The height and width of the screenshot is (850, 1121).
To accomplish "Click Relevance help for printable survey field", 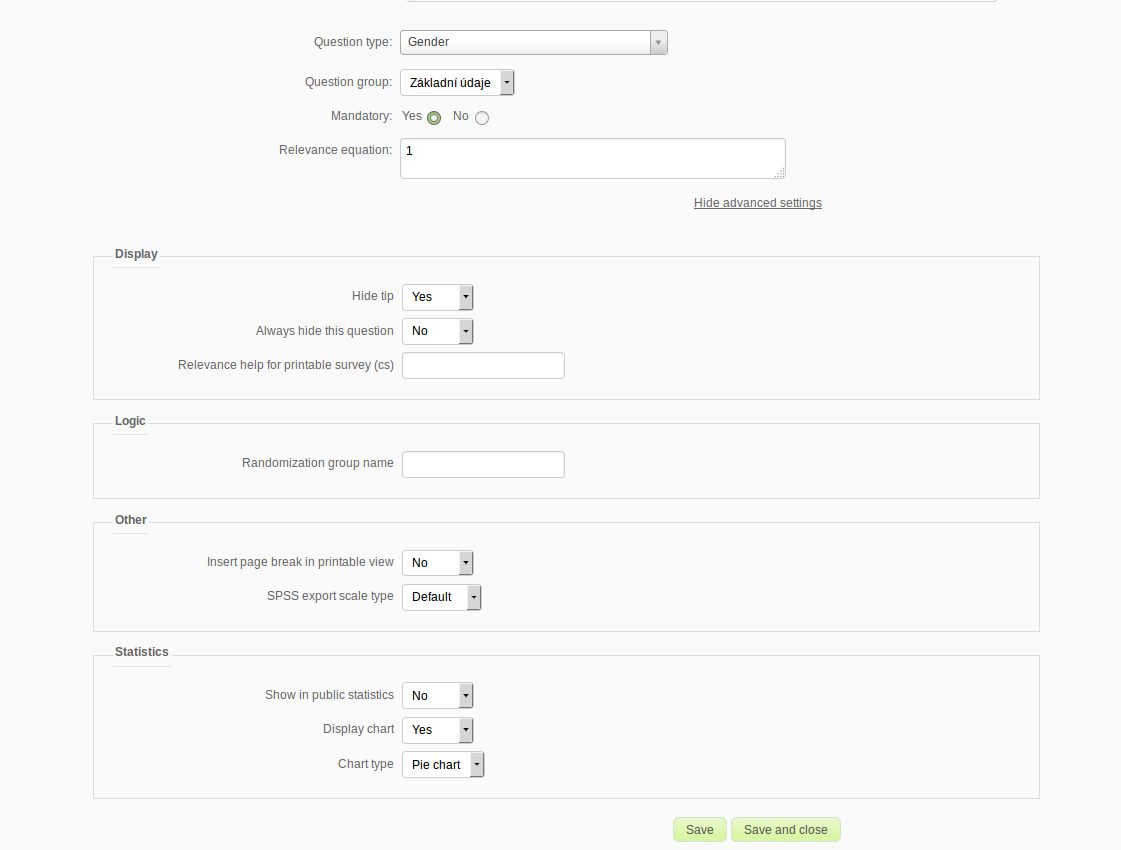I will [483, 365].
